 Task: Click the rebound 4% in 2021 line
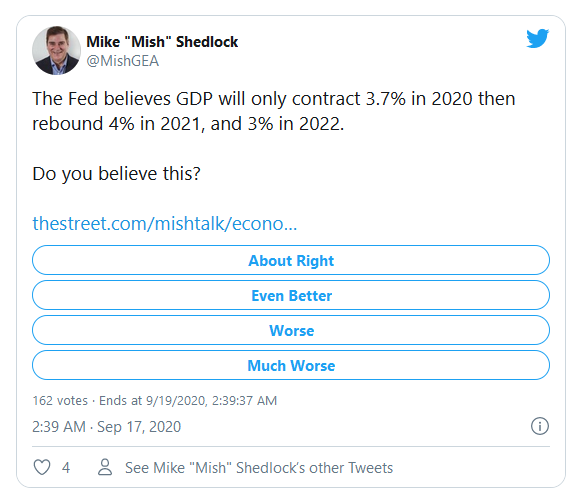(188, 124)
